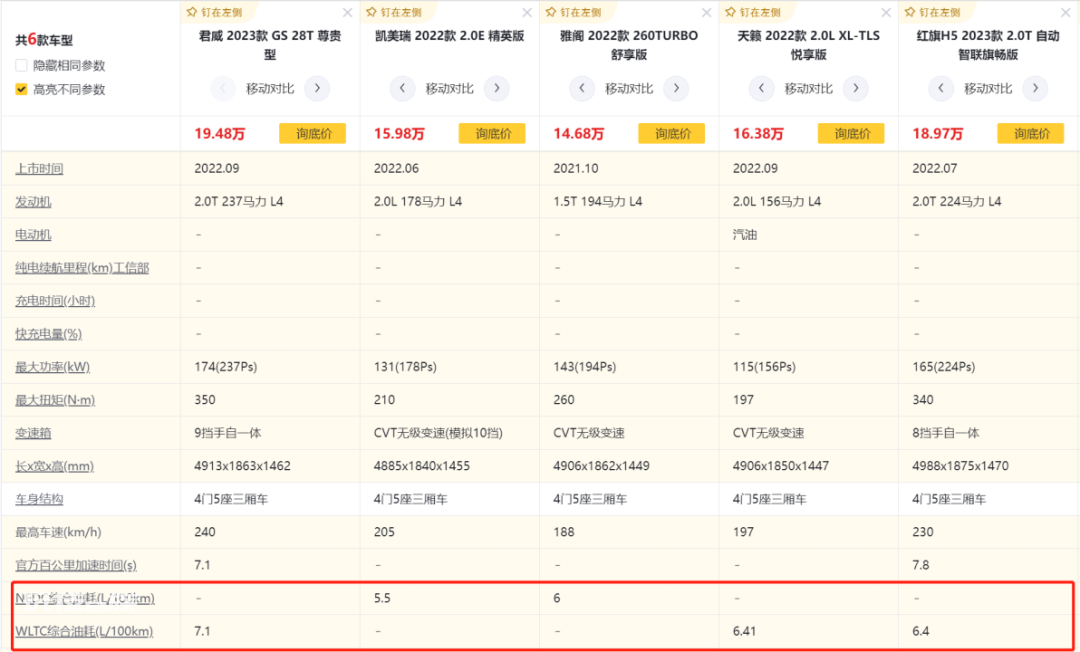
Task: Select 2021.10 launch date cell
Action: click(576, 169)
